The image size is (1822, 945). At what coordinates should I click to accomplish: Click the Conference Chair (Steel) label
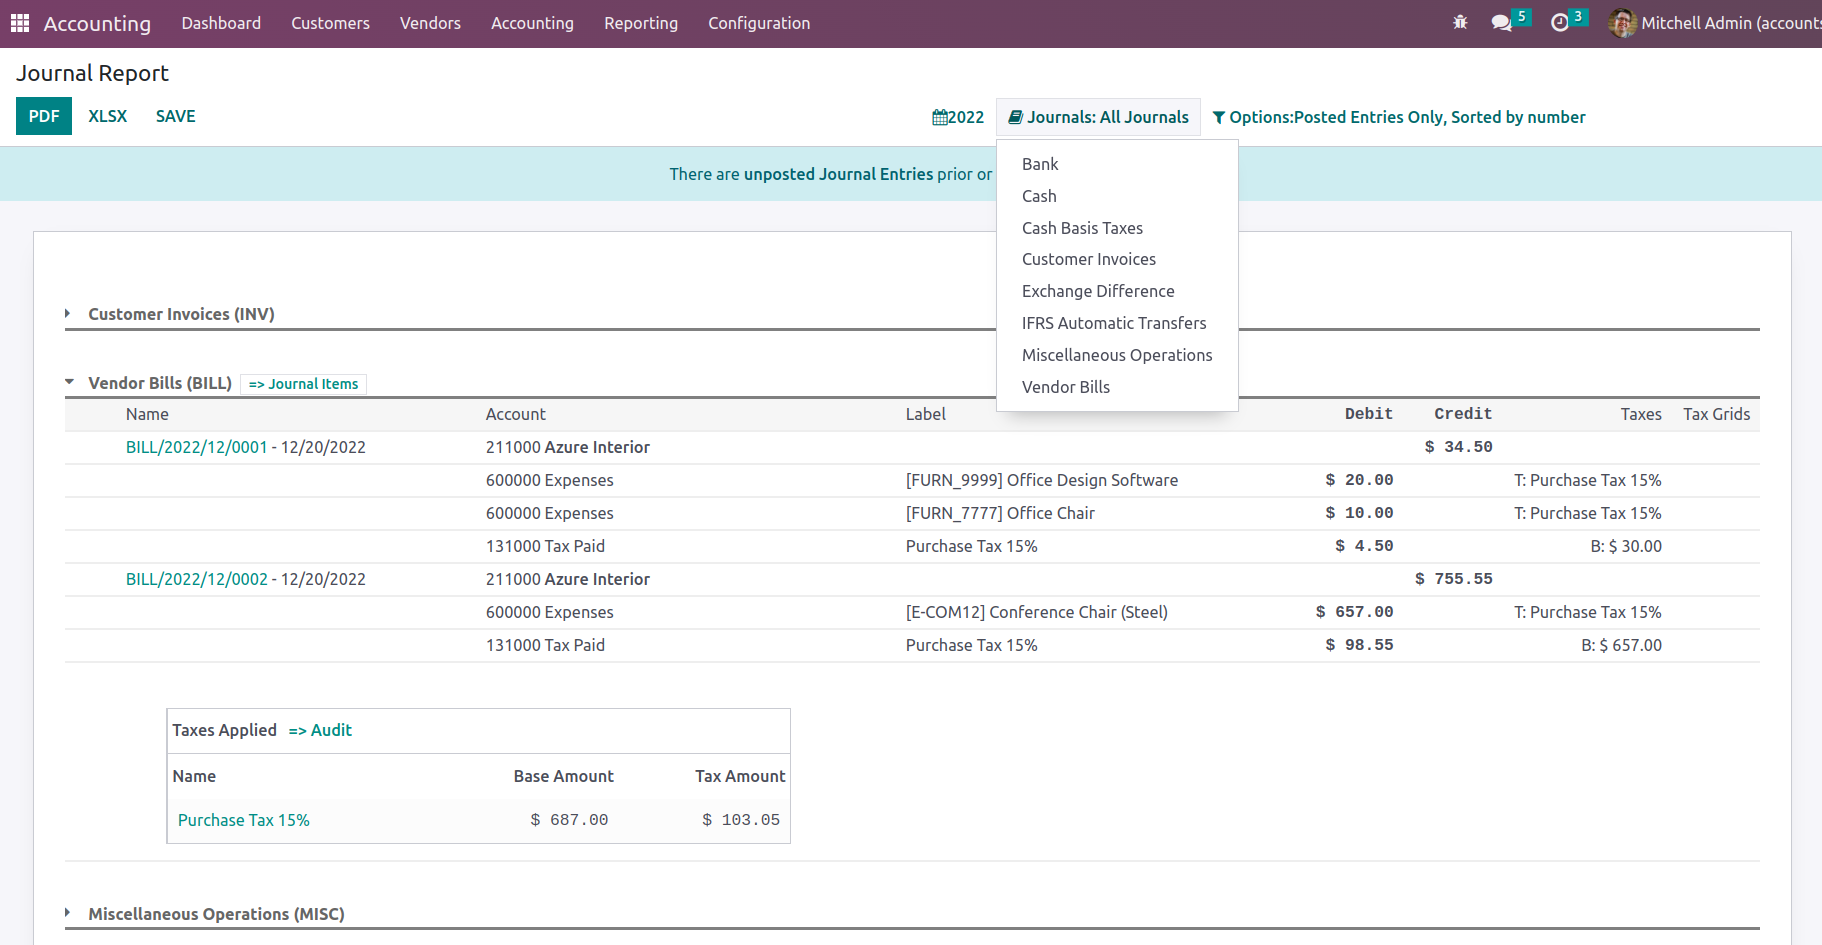coord(1037,612)
